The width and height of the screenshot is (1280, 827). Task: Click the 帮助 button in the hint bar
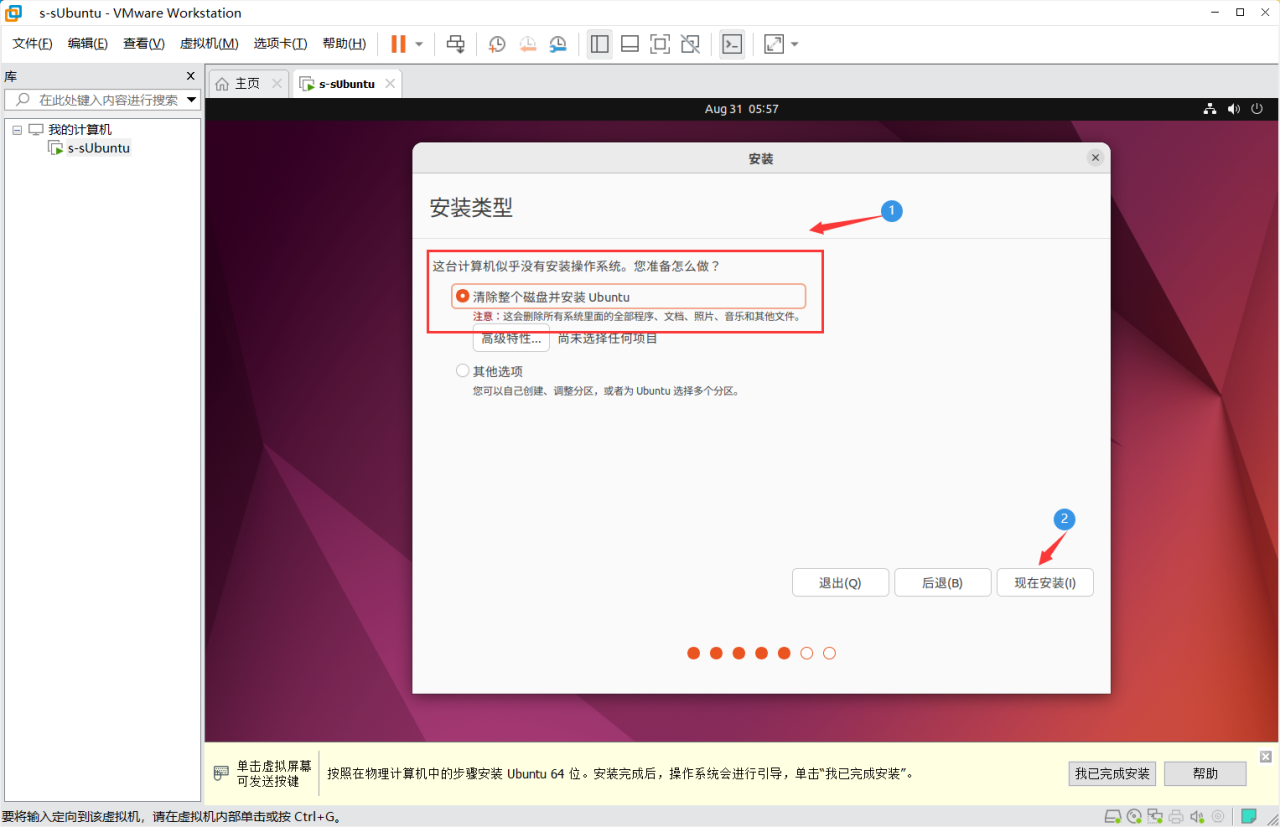[x=1206, y=774]
